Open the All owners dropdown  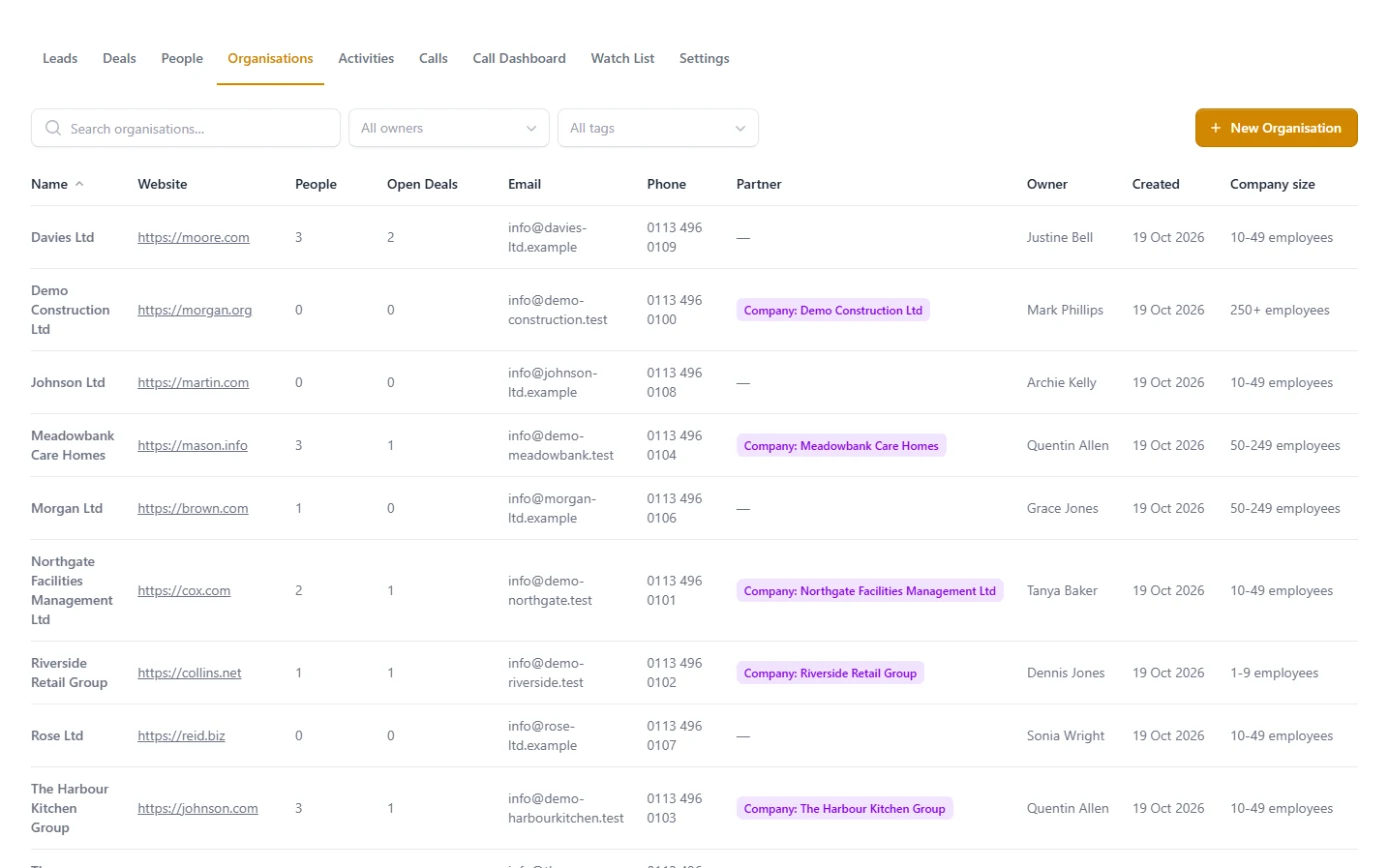pos(449,128)
